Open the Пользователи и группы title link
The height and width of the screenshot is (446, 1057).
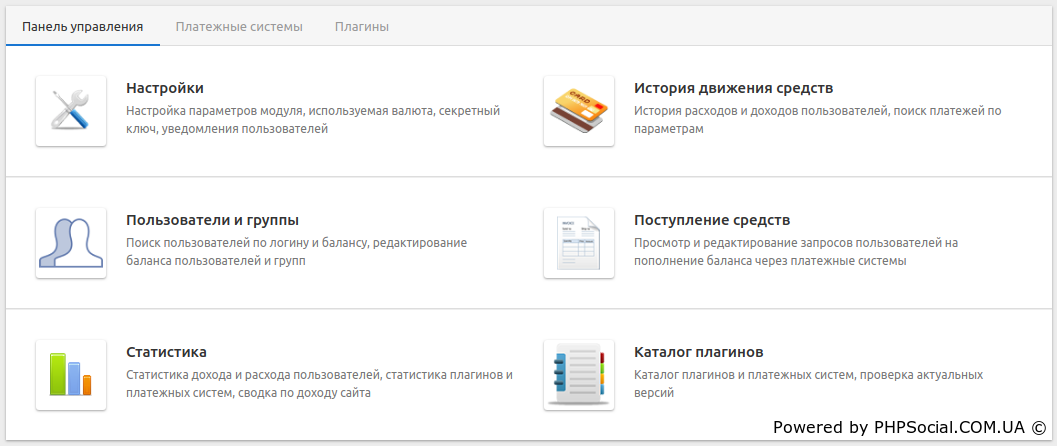coord(212,220)
